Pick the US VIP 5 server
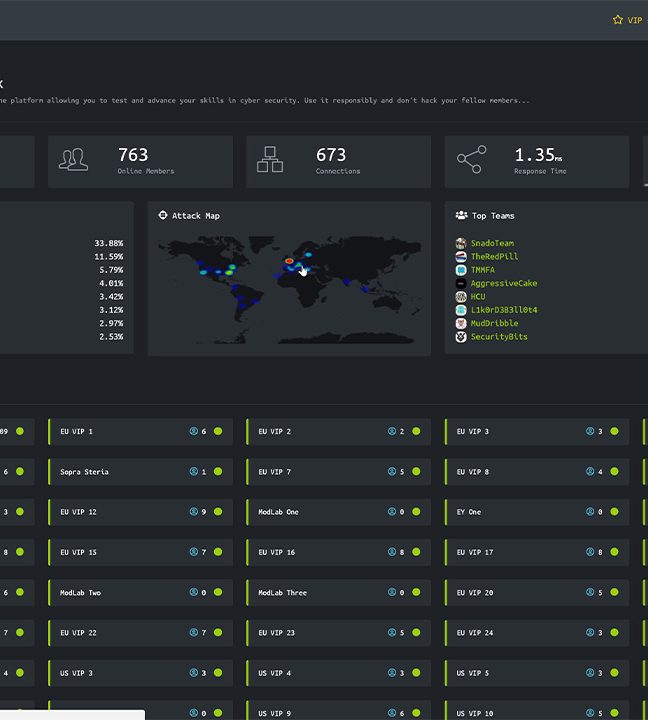Image resolution: width=648 pixels, height=720 pixels. coord(537,673)
